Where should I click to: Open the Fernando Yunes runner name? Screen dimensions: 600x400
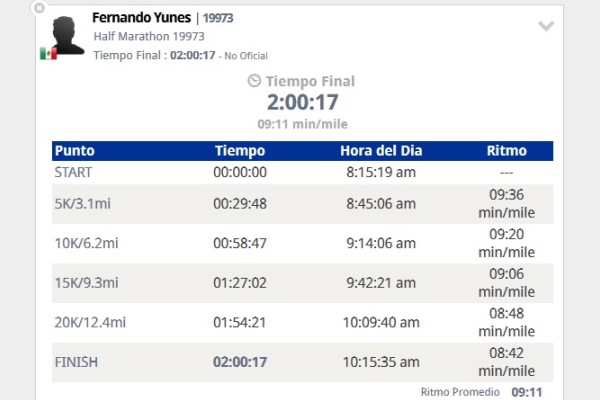[x=141, y=17]
